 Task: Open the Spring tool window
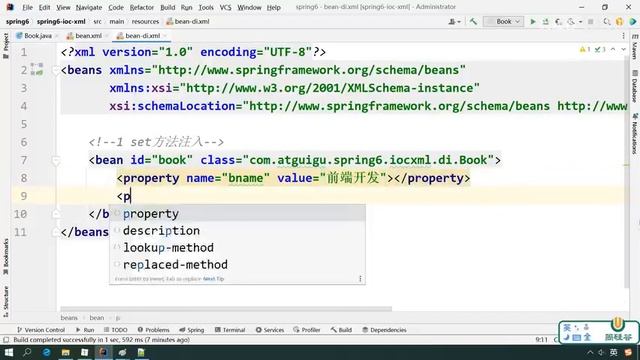(x=192, y=330)
